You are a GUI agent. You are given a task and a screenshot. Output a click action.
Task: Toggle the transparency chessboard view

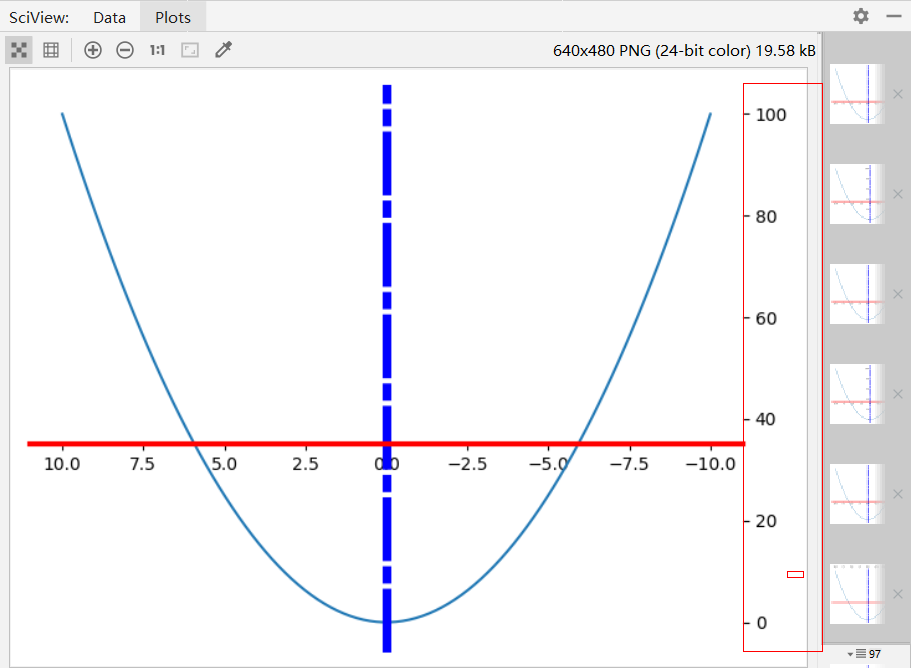coord(18,49)
